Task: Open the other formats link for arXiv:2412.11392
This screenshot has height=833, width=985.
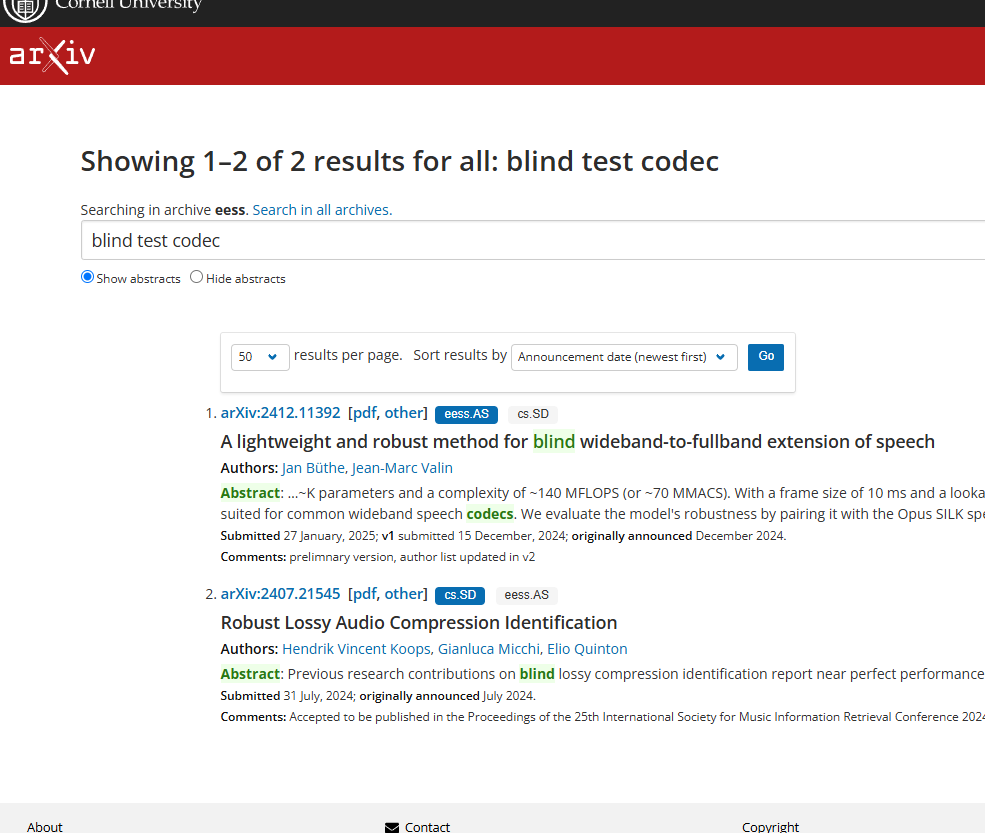Action: tap(403, 413)
